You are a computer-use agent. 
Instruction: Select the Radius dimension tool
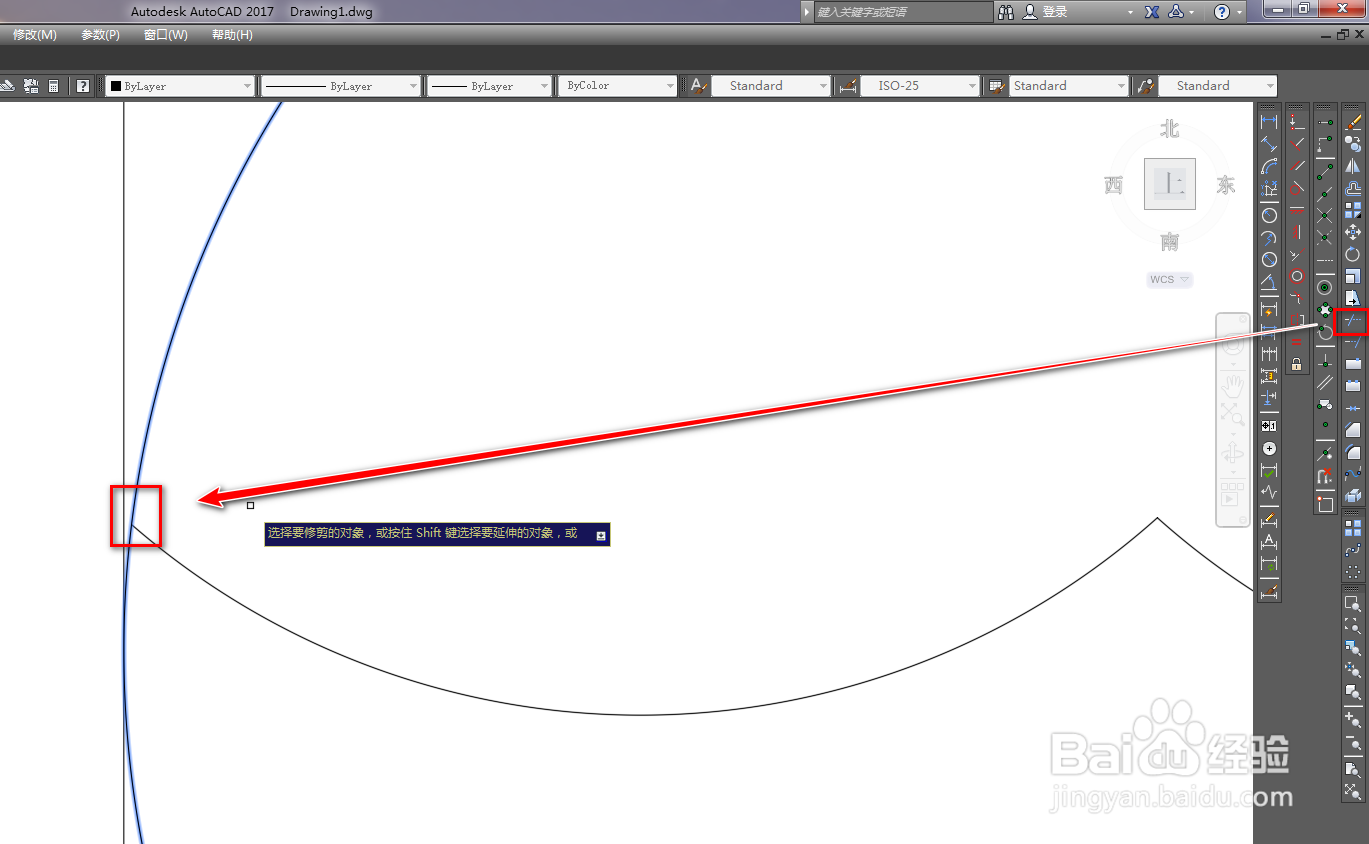(x=1269, y=215)
